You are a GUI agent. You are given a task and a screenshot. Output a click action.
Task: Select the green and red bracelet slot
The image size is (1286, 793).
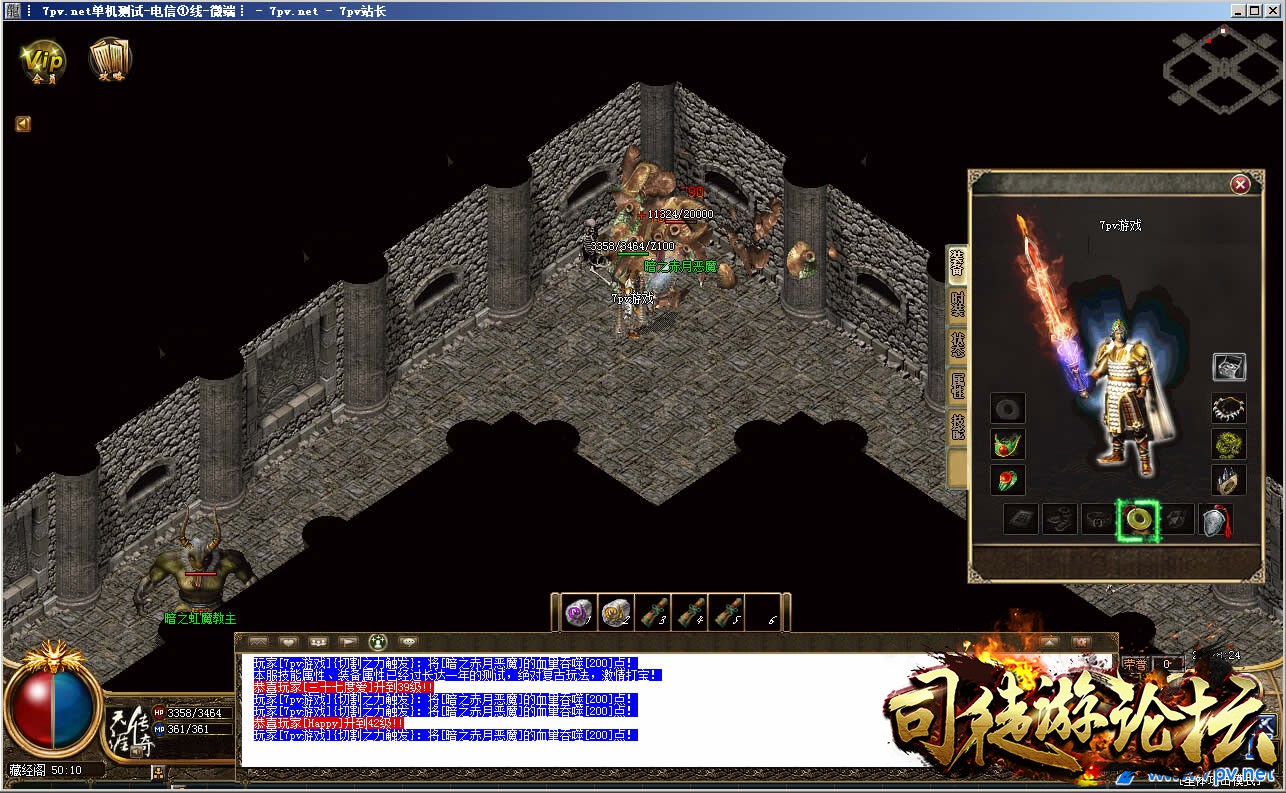click(x=1008, y=444)
